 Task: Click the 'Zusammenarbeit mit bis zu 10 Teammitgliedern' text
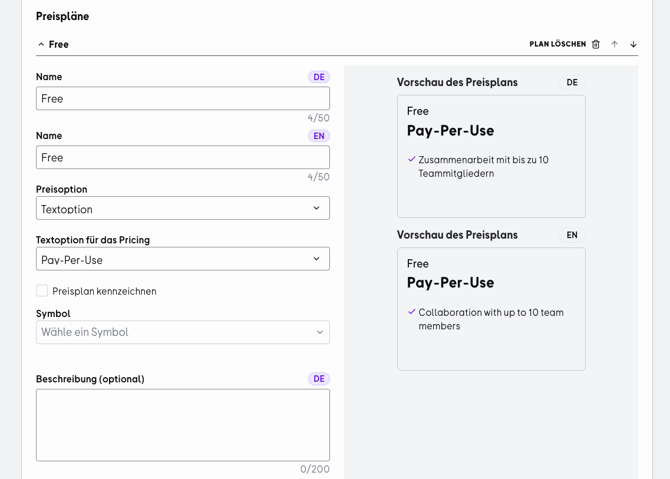click(483, 167)
